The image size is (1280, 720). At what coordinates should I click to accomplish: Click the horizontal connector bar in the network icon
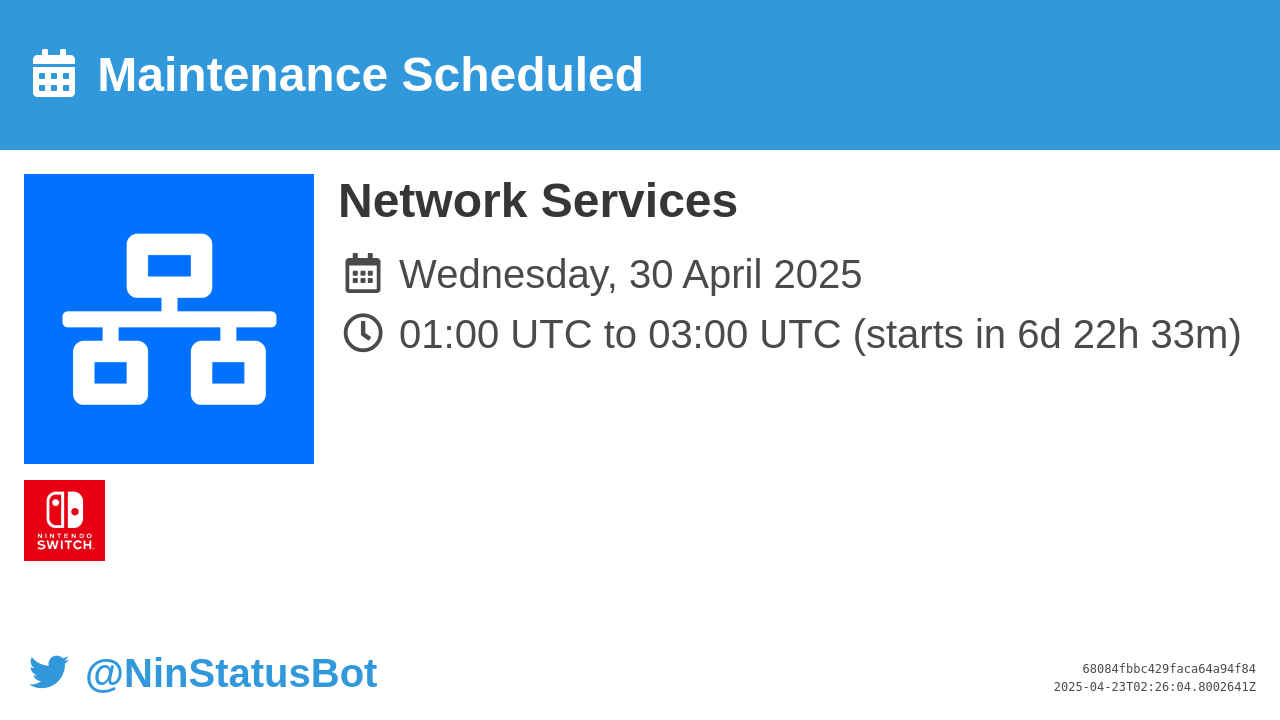(x=169, y=319)
